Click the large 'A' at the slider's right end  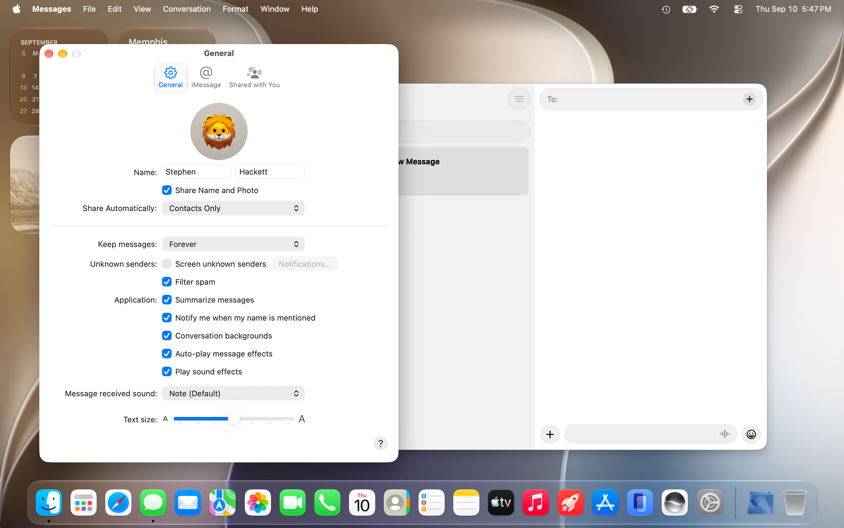302,419
